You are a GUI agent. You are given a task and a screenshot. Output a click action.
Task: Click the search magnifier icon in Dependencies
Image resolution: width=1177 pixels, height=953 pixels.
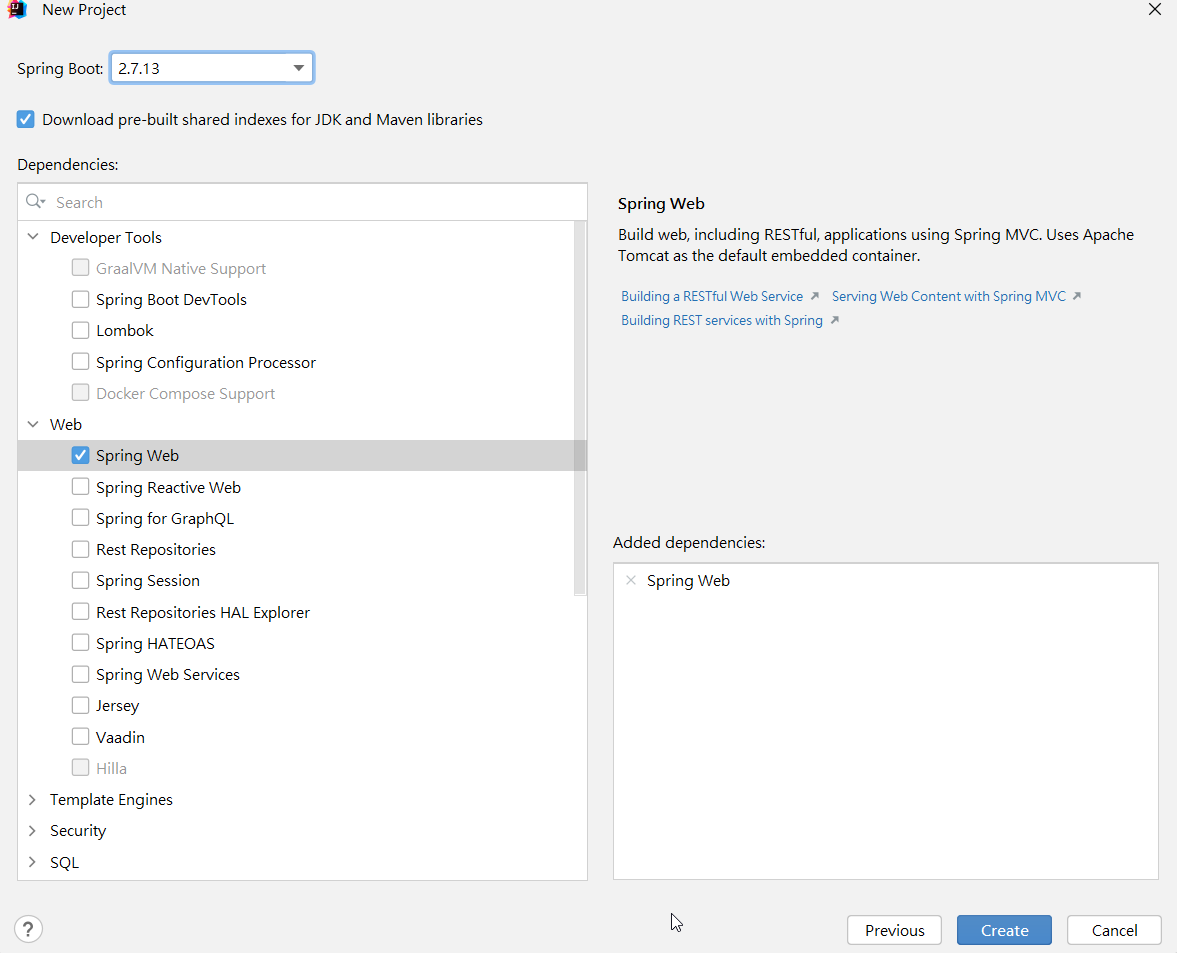(x=35, y=202)
